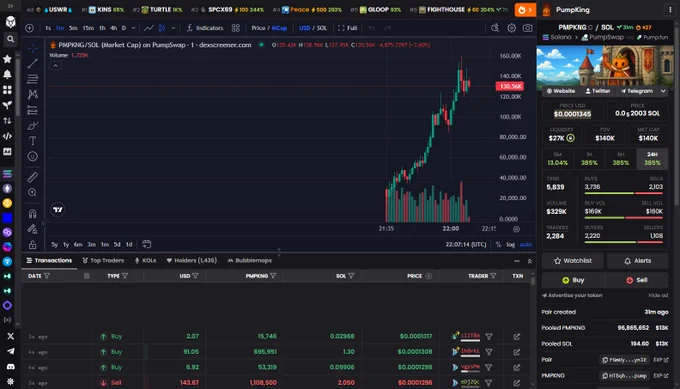Open the API code brackets icon
Image resolution: width=680 pixels, height=389 pixels.
pos(7,136)
